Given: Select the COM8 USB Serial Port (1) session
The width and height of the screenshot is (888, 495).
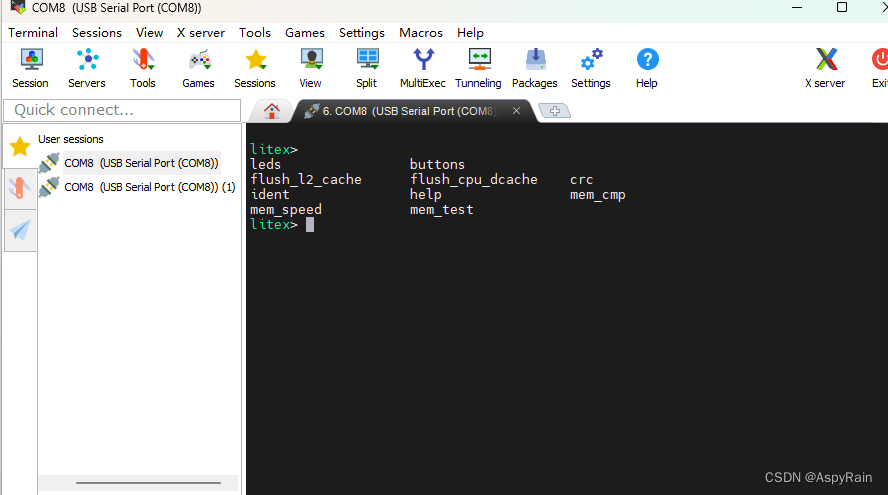Looking at the screenshot, I should (150, 187).
